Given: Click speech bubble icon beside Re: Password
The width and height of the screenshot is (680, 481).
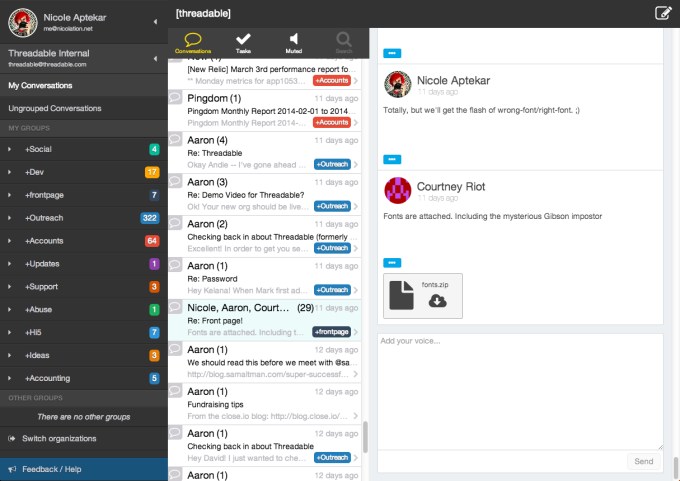Looking at the screenshot, I should pyautogui.click(x=175, y=265).
